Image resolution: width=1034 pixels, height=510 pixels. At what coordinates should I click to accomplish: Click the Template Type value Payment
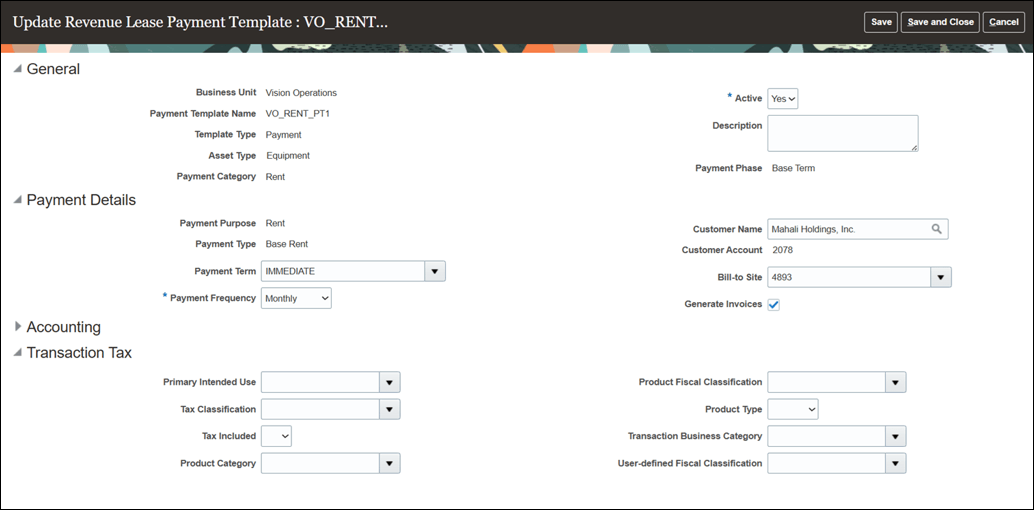pyautogui.click(x=284, y=135)
